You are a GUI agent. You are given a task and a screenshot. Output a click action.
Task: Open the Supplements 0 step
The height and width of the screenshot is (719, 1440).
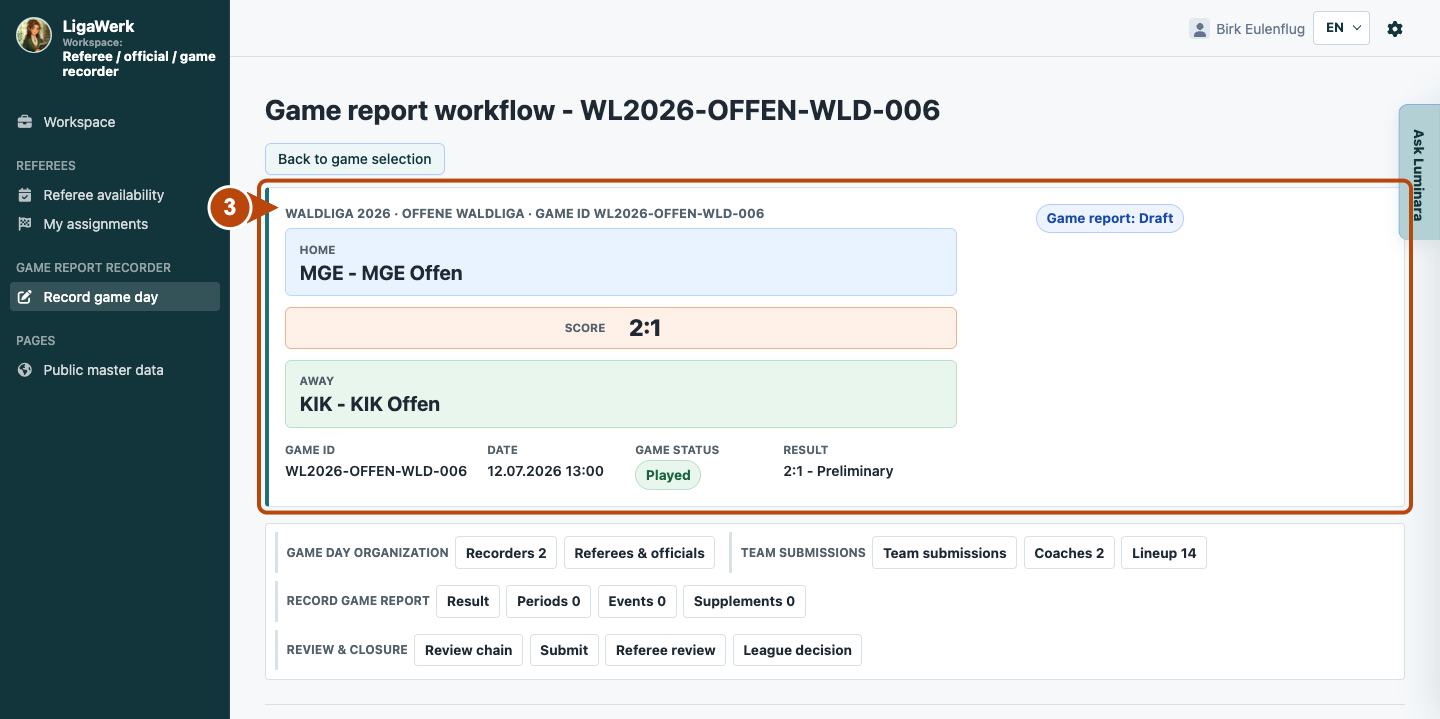pos(744,601)
